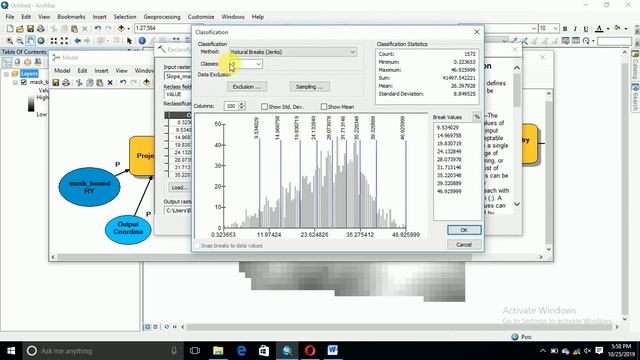The image size is (640, 360).
Task: Open the File menu
Action: tap(10, 17)
